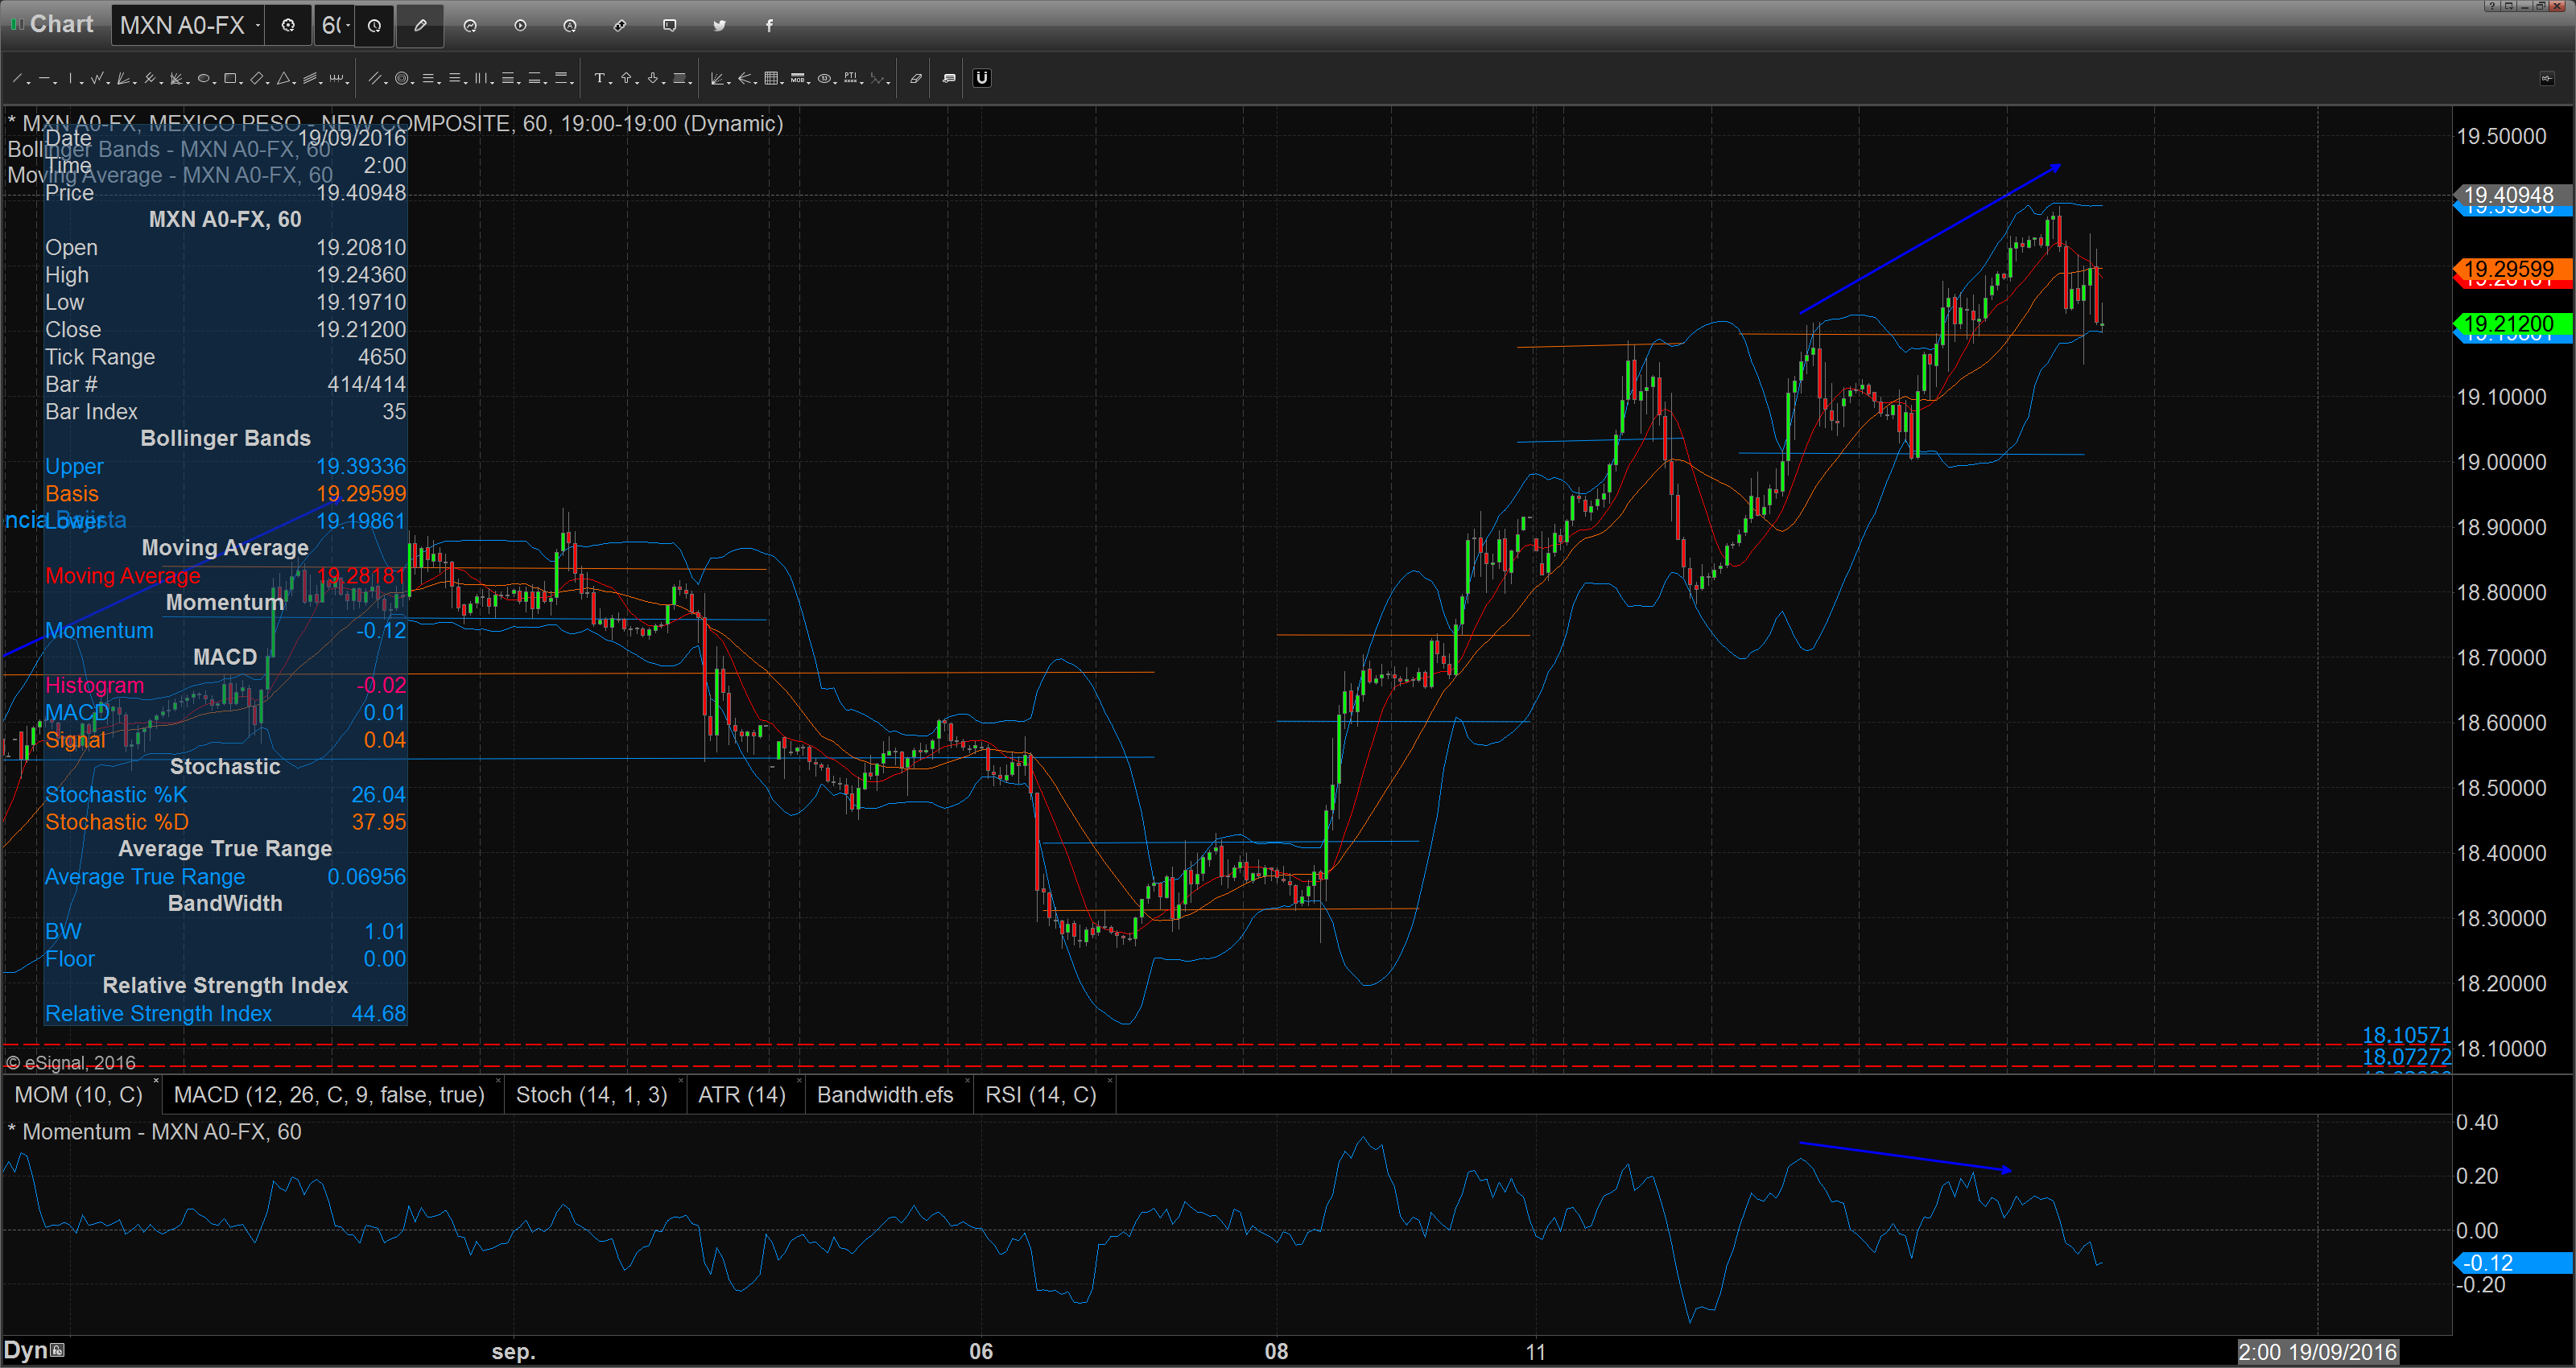This screenshot has height=1368, width=2576.
Task: Select the triangle drawing tool
Action: 283,78
